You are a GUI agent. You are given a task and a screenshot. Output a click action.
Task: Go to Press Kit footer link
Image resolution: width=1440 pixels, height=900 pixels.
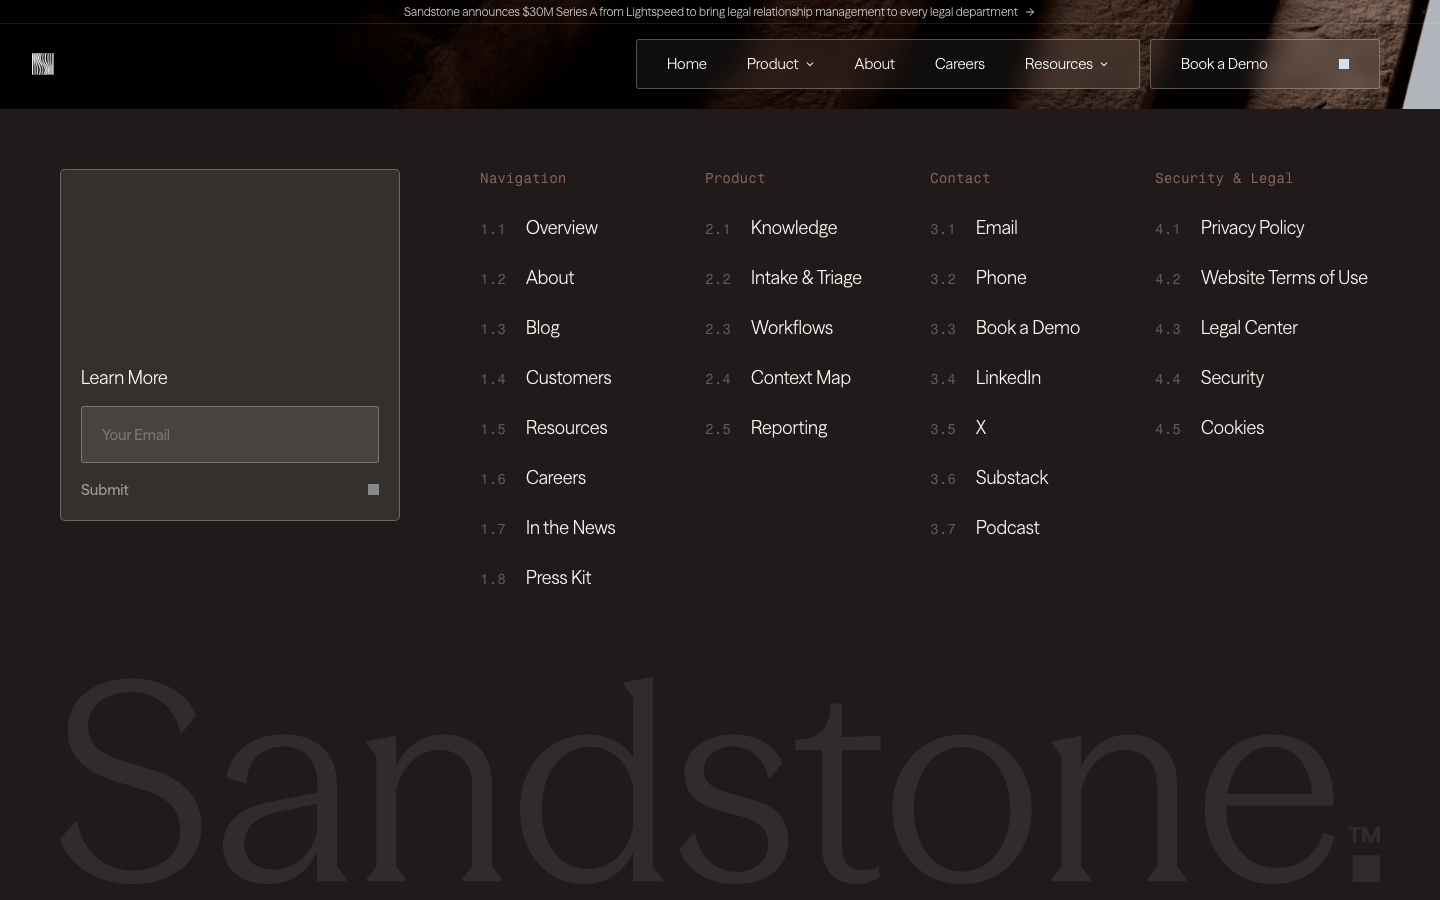point(558,577)
